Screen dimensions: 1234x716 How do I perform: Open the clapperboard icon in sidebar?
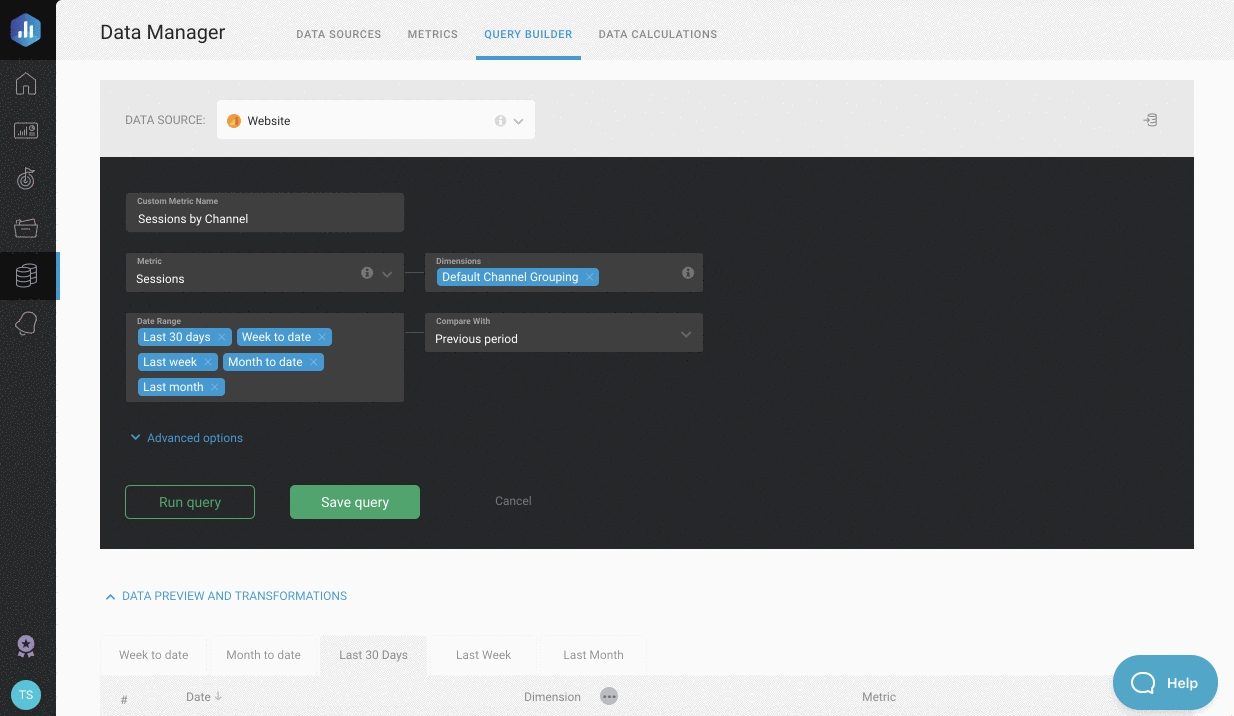[27, 228]
